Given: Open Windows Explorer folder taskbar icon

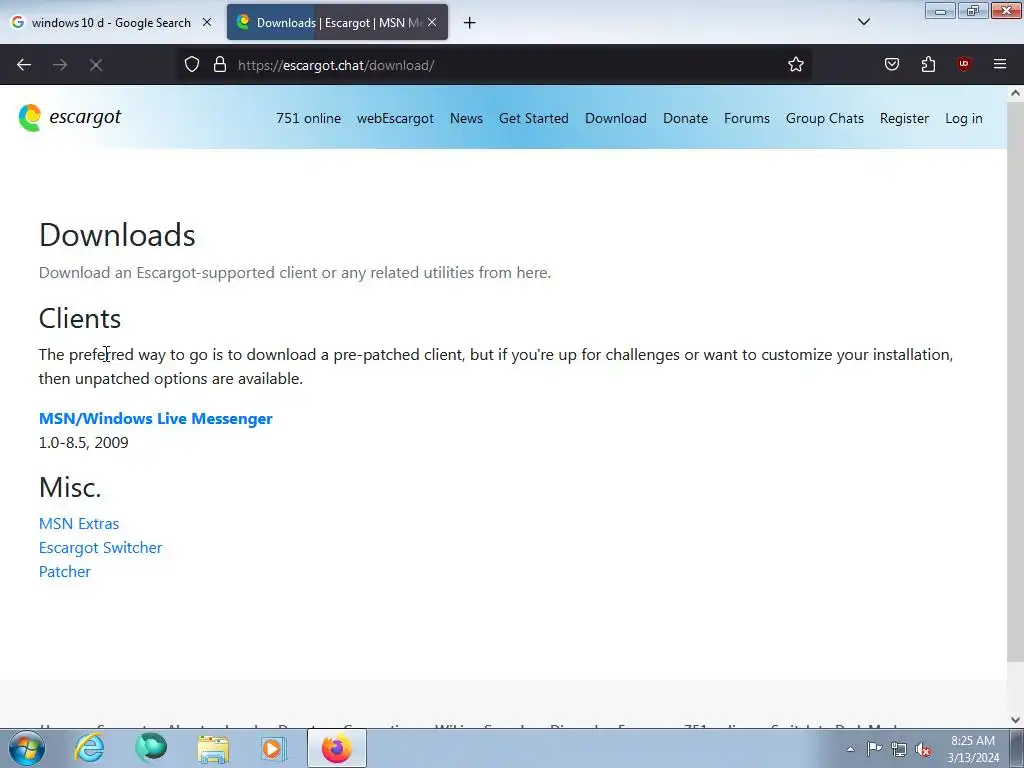Looking at the screenshot, I should (x=213, y=748).
